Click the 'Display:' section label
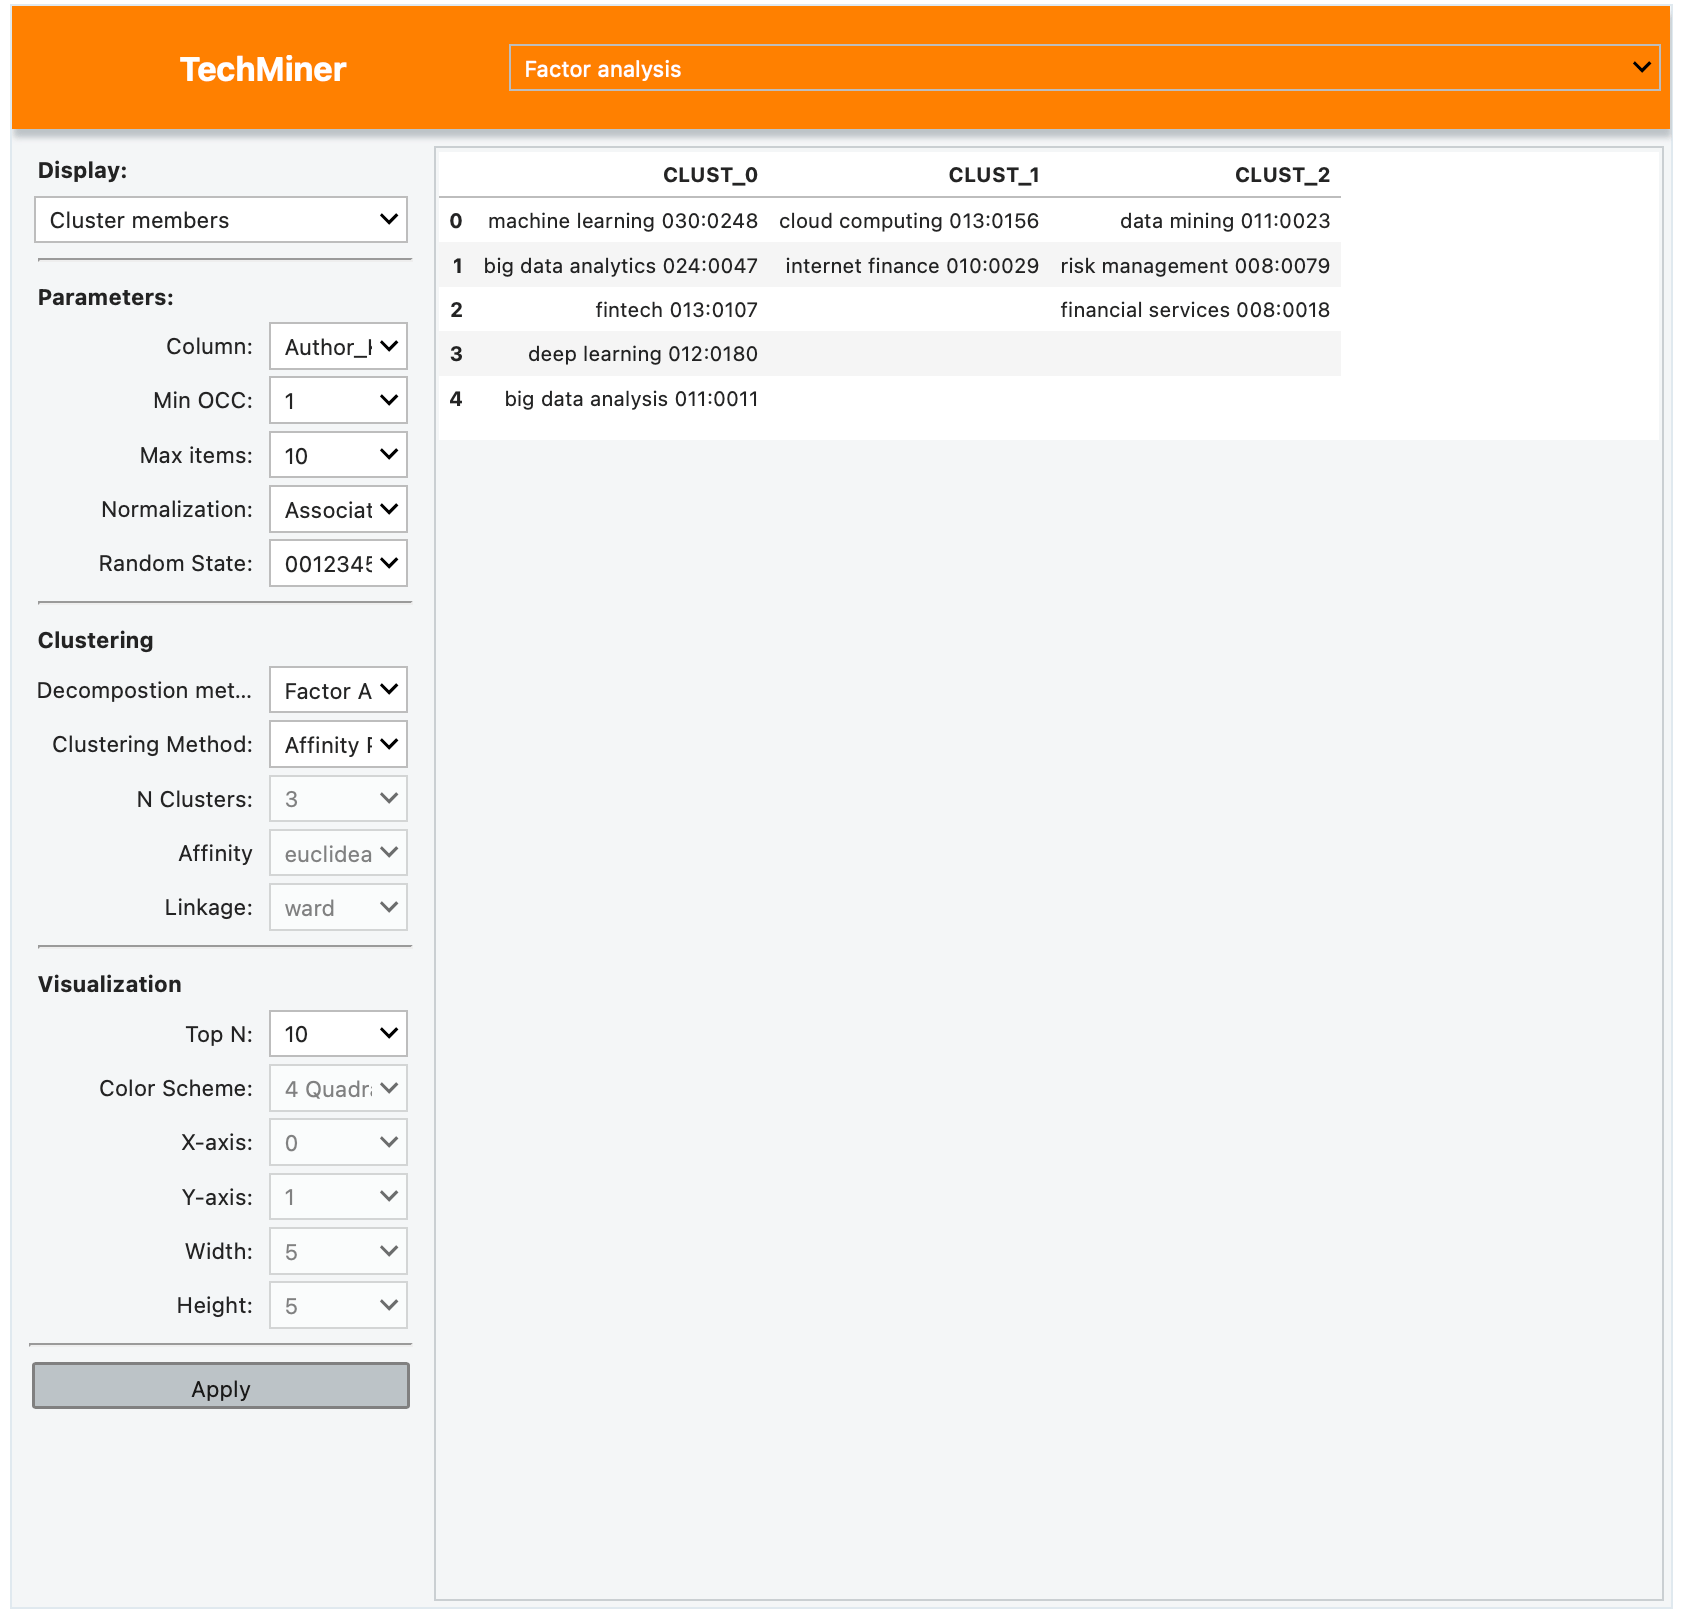 click(82, 170)
